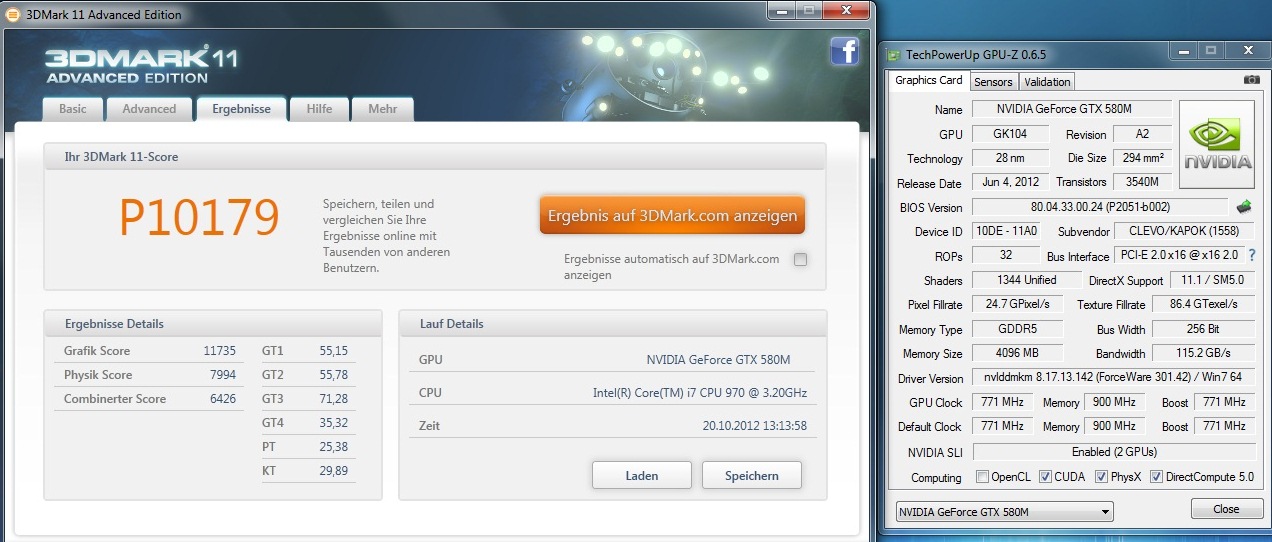
Task: Toggle the CUDA checkbox
Action: (x=1046, y=477)
